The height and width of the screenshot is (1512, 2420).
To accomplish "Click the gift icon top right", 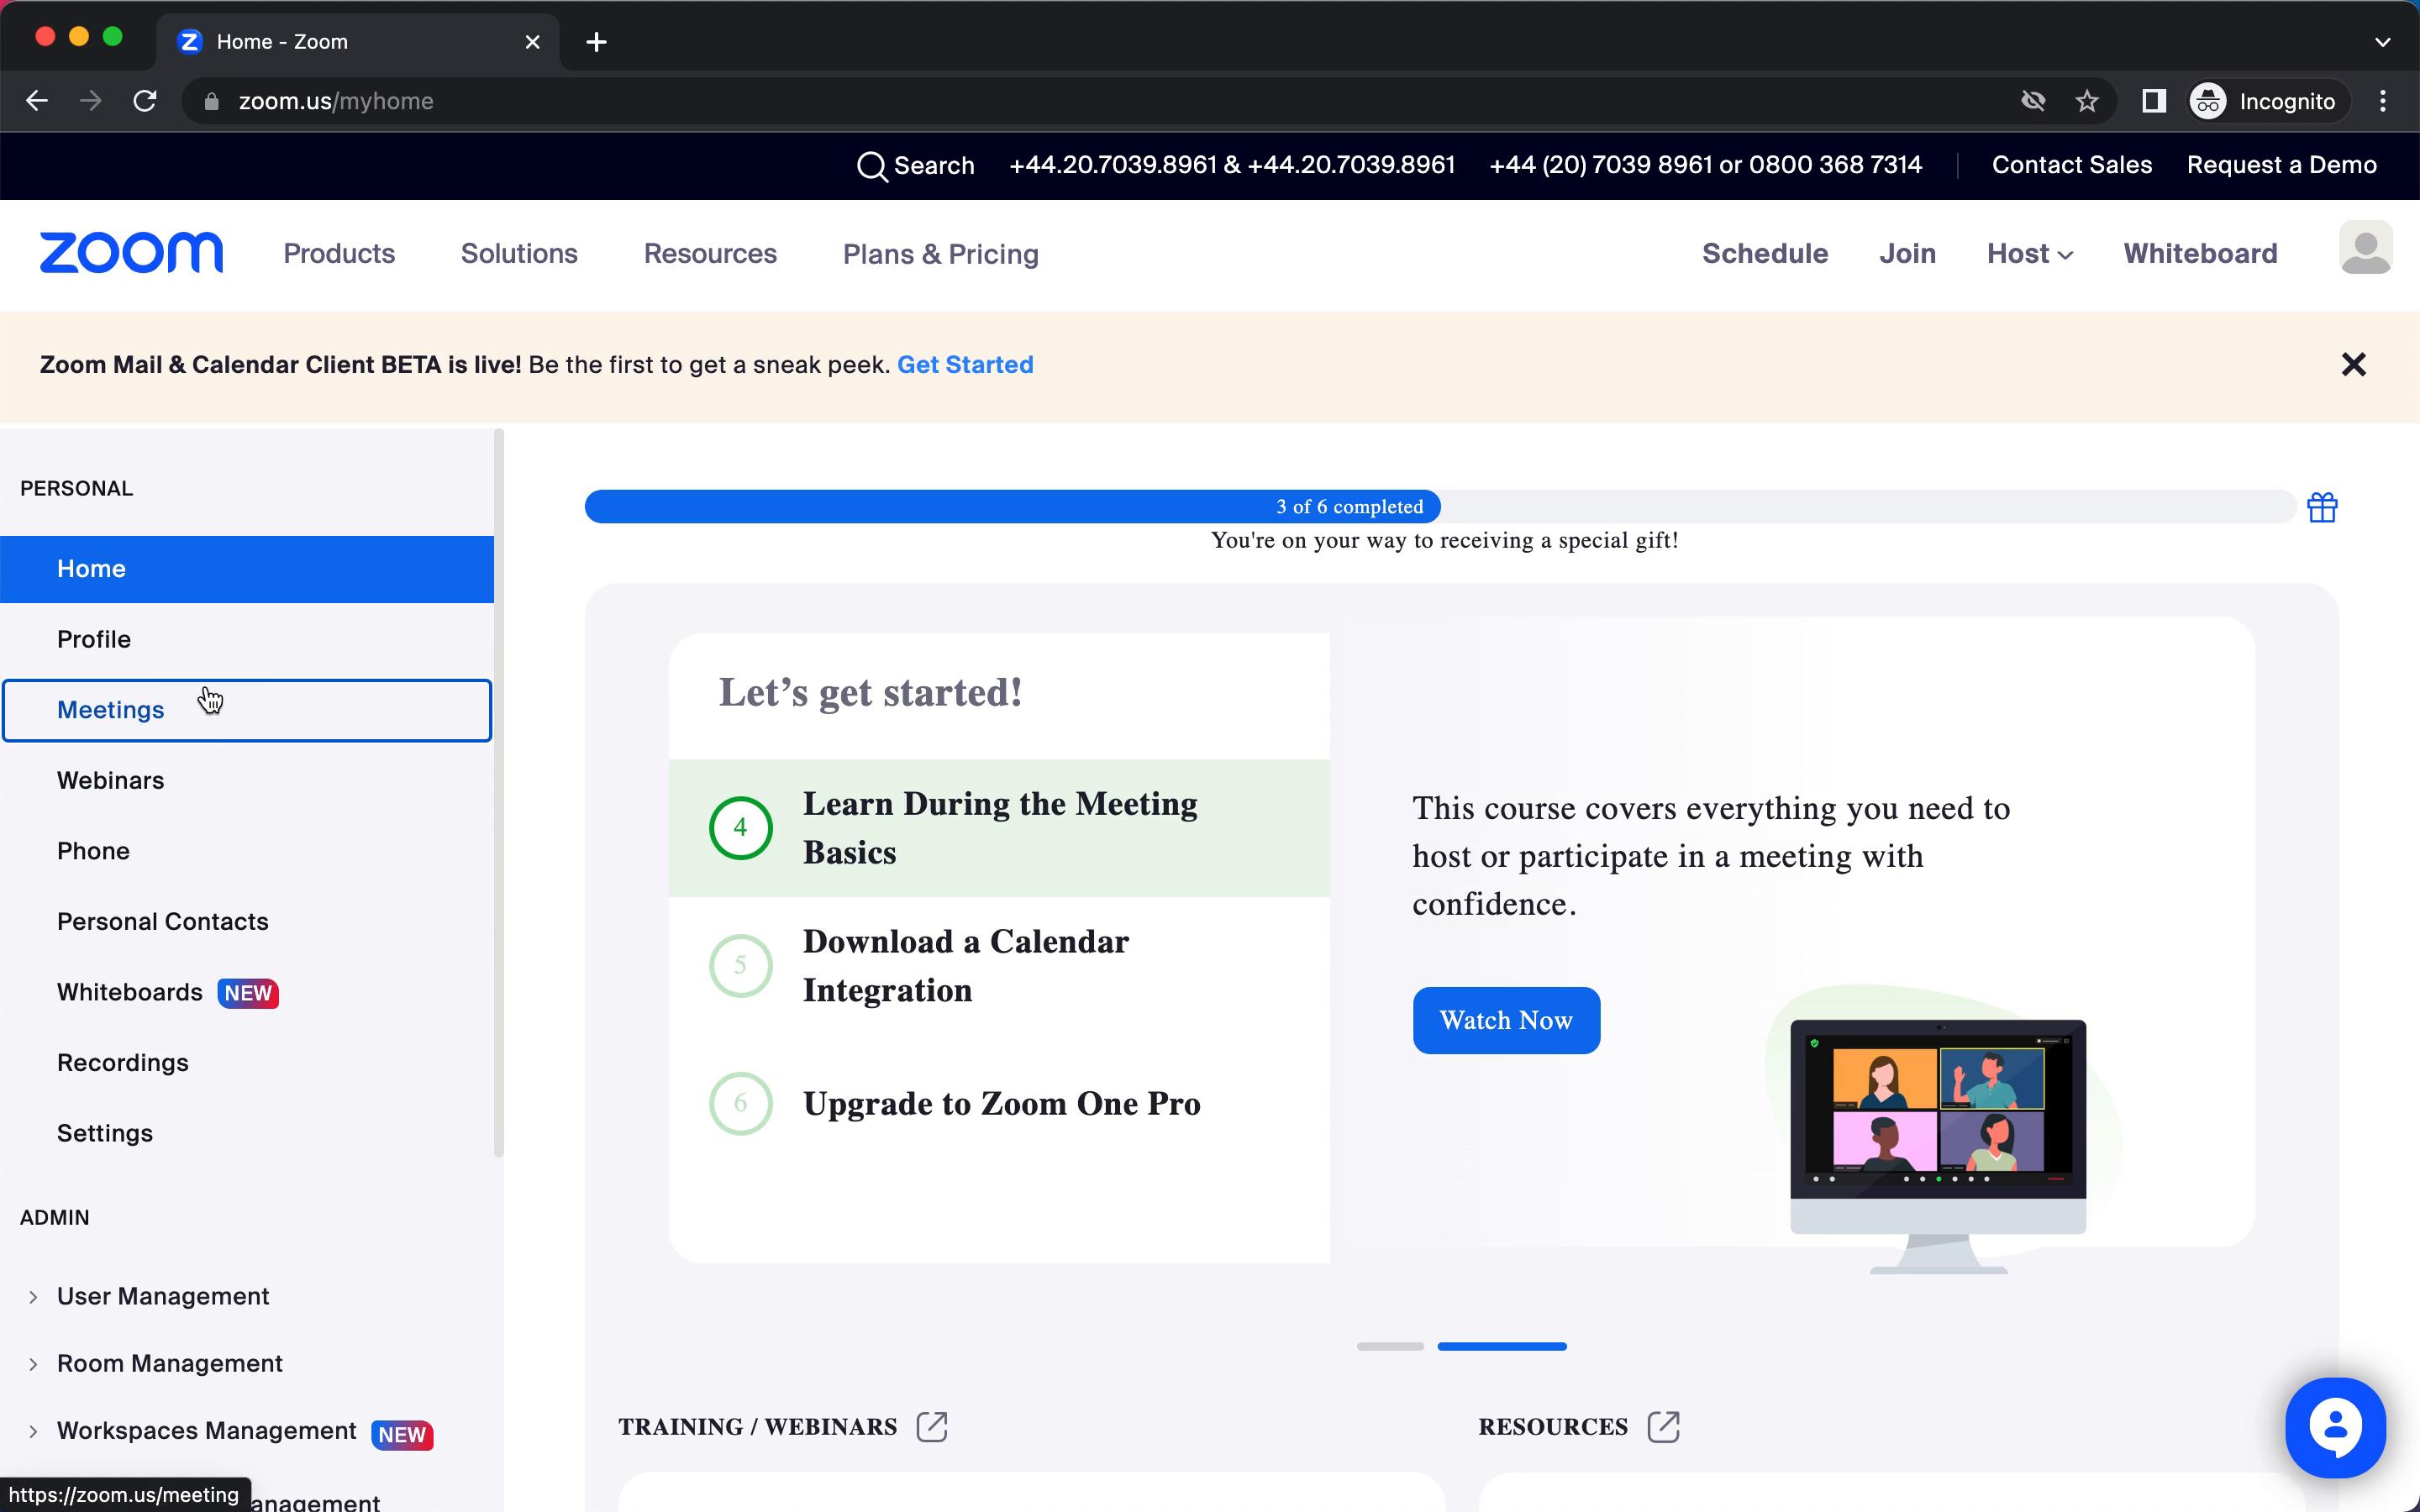I will (x=2323, y=507).
